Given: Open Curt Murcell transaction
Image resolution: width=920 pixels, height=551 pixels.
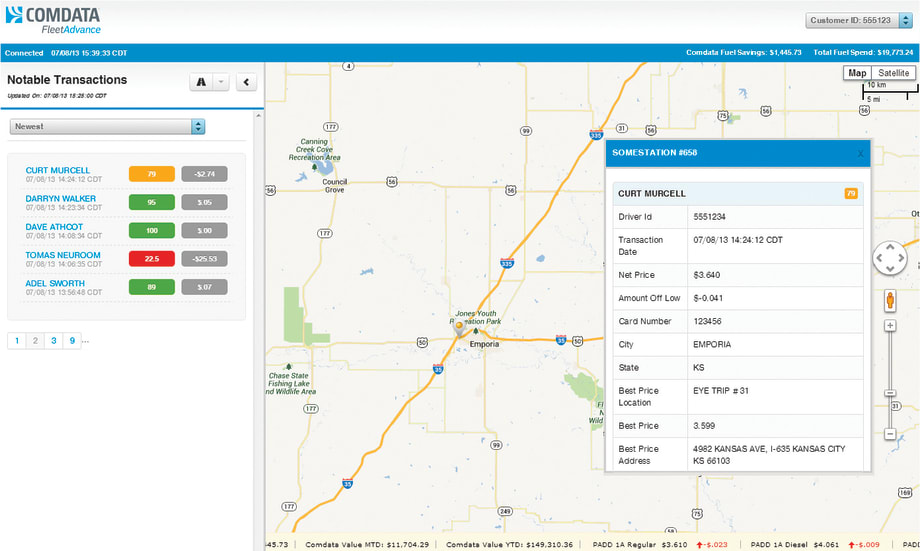Looking at the screenshot, I should point(58,170).
